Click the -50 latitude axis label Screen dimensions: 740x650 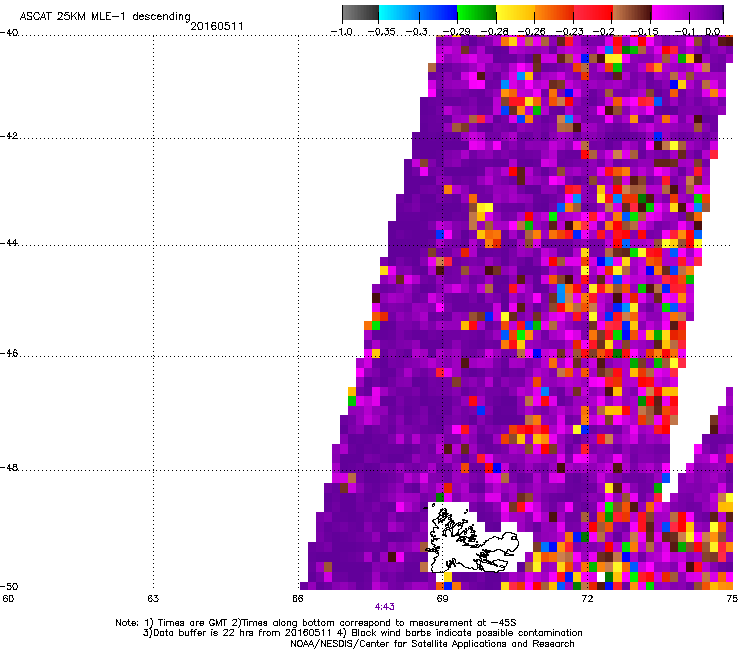pos(9,587)
